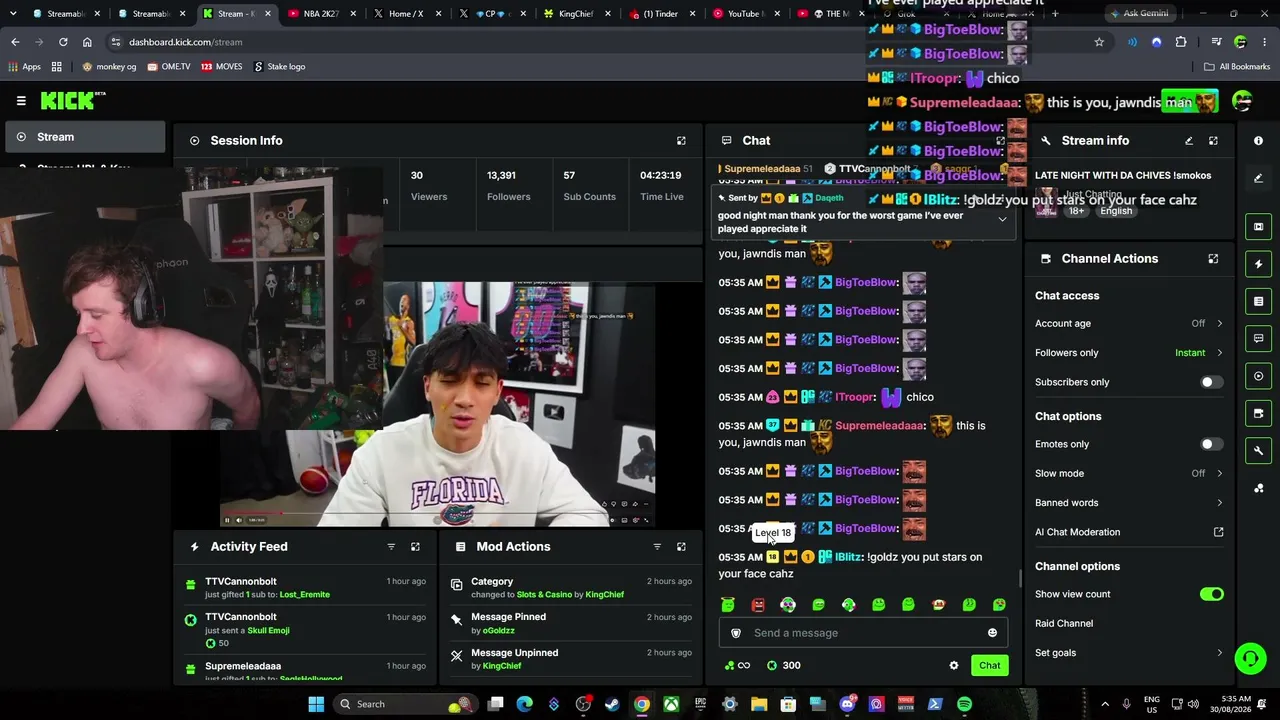Open Followers only settings

pyautogui.click(x=1129, y=353)
